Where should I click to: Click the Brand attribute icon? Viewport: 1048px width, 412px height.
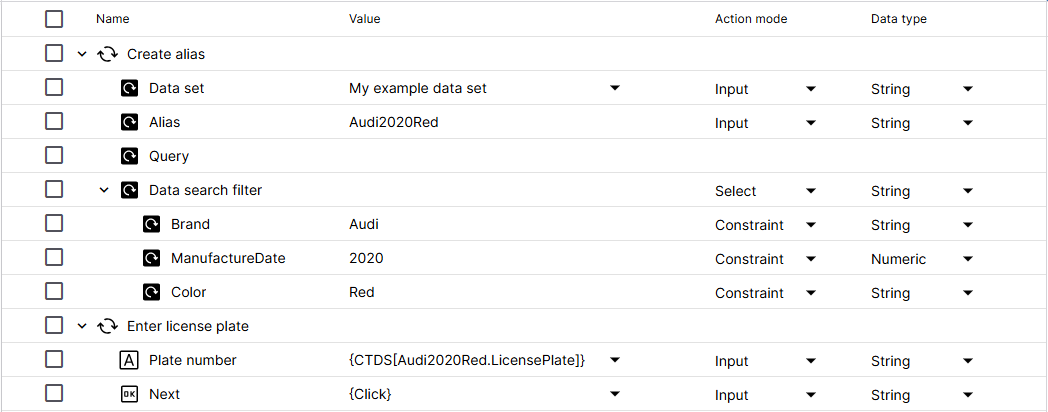[151, 224]
